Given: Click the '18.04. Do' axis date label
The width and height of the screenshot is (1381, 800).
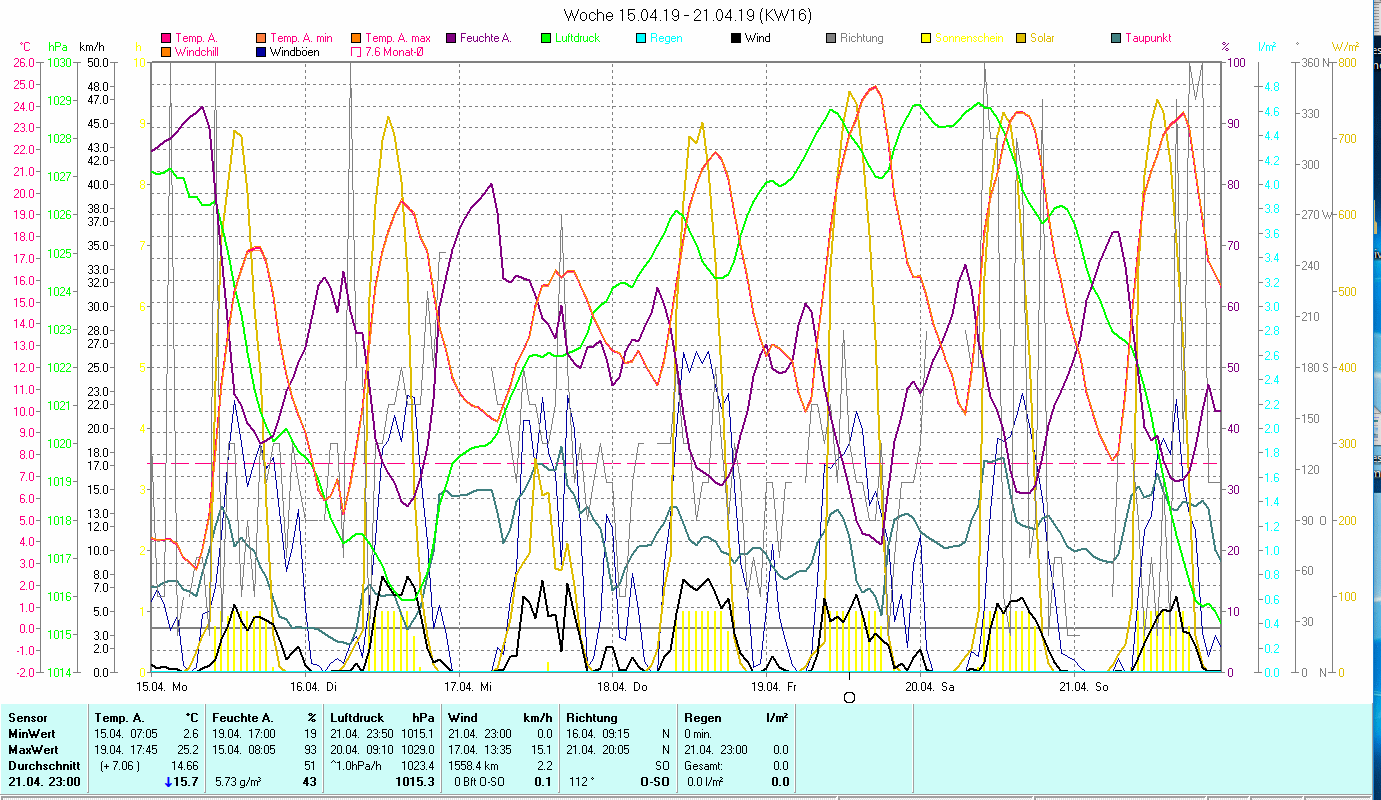Looking at the screenshot, I should point(622,686).
